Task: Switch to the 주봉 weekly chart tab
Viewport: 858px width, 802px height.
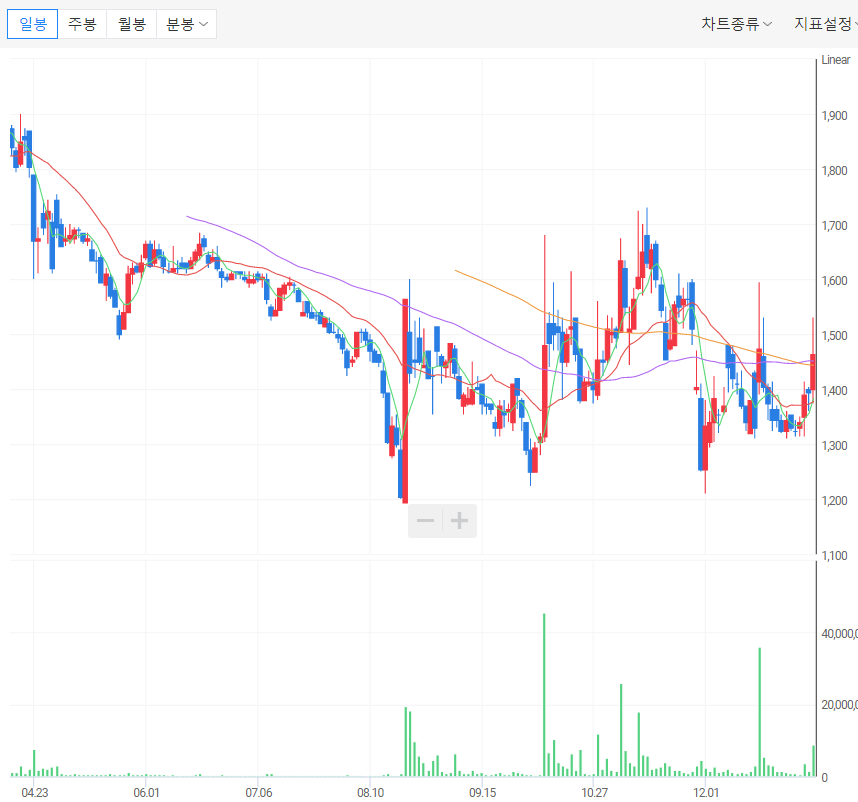Action: click(82, 24)
